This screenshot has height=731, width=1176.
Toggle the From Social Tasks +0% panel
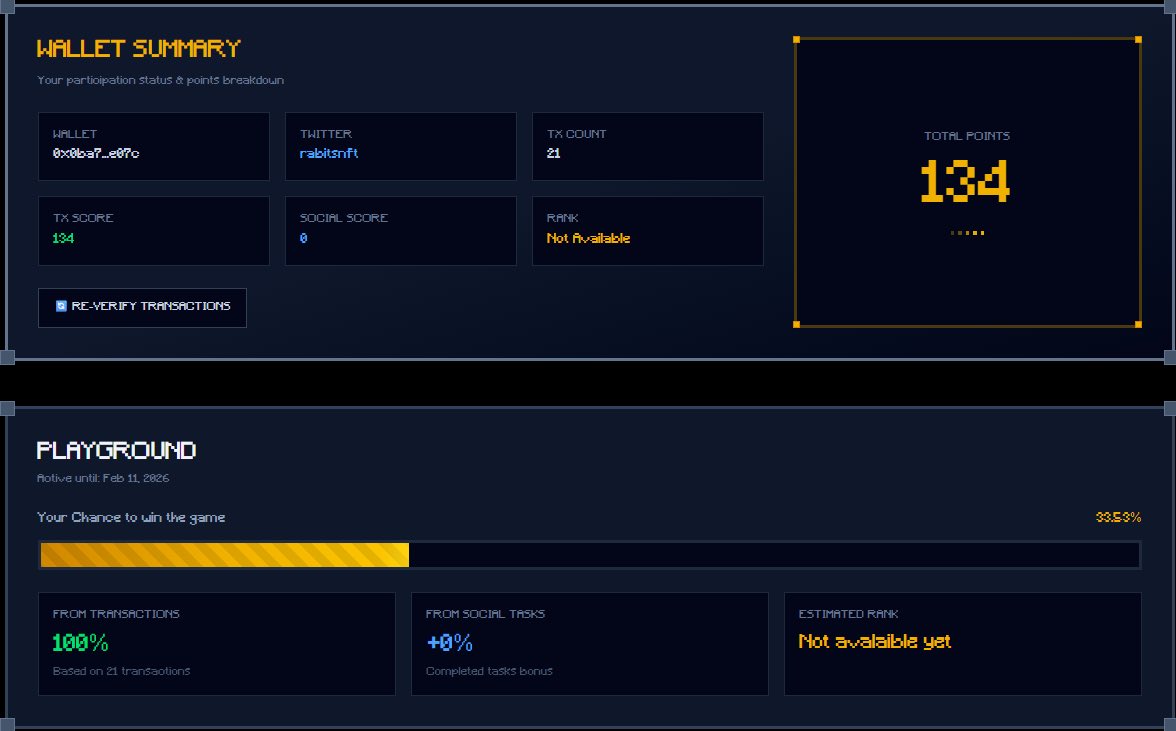[x=590, y=641]
